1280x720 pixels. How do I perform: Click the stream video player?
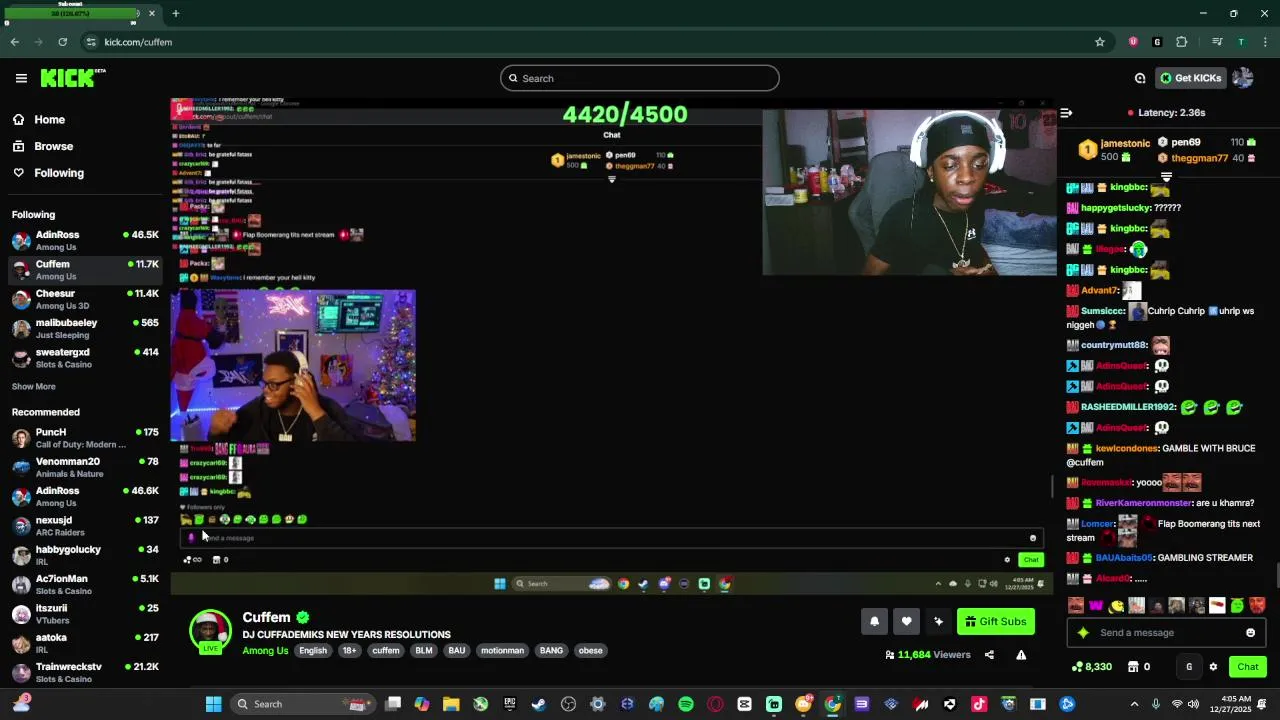click(x=612, y=345)
